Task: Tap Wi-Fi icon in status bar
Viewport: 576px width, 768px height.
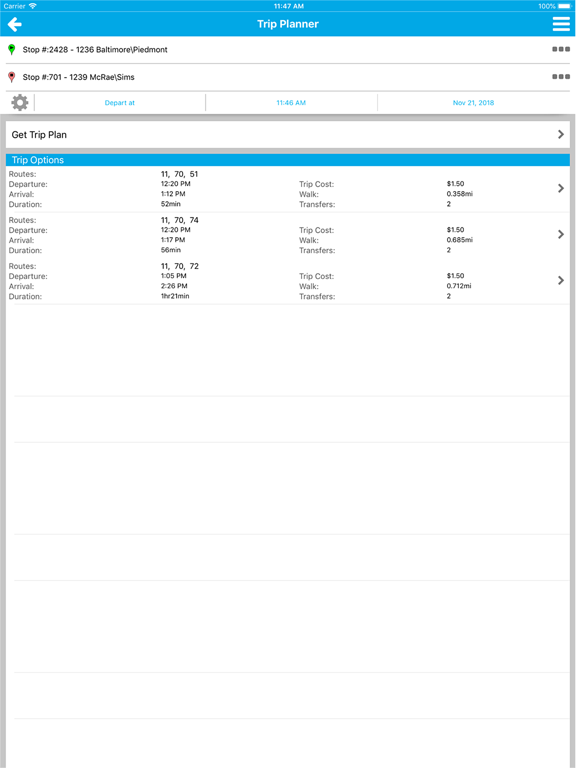Action: [x=33, y=6]
